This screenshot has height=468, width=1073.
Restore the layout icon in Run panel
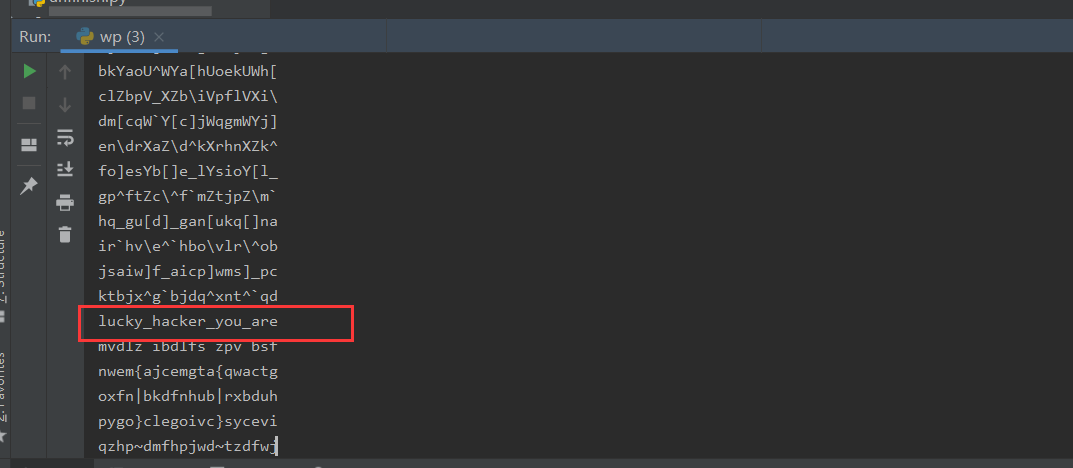click(x=29, y=145)
